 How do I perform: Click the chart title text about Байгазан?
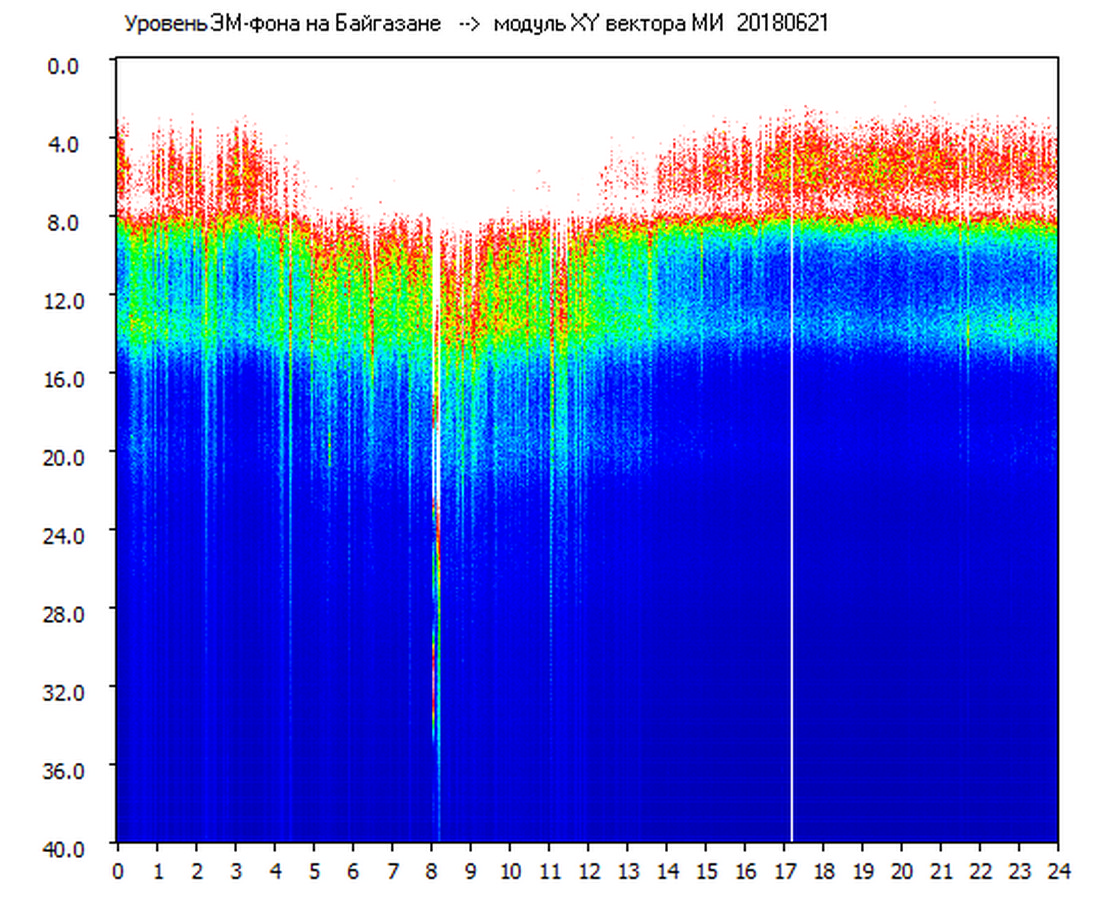282,24
